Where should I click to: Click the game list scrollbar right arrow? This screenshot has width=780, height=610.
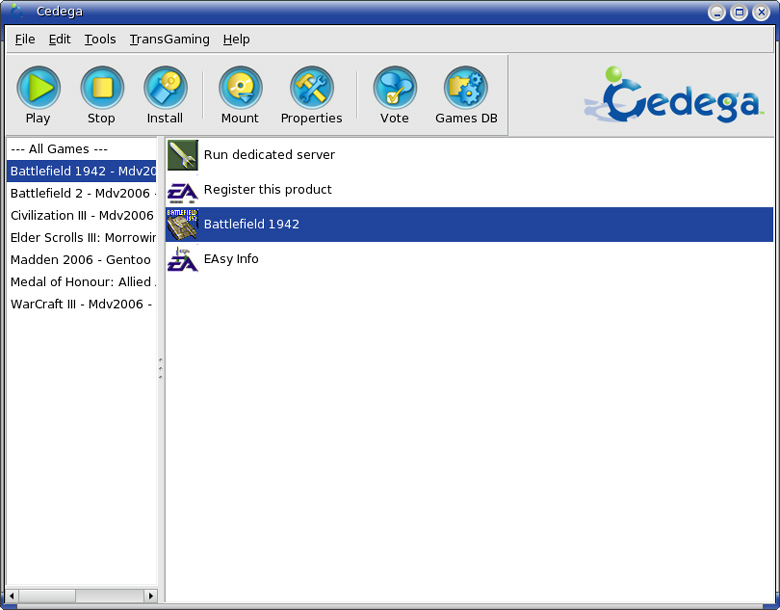(x=151, y=595)
